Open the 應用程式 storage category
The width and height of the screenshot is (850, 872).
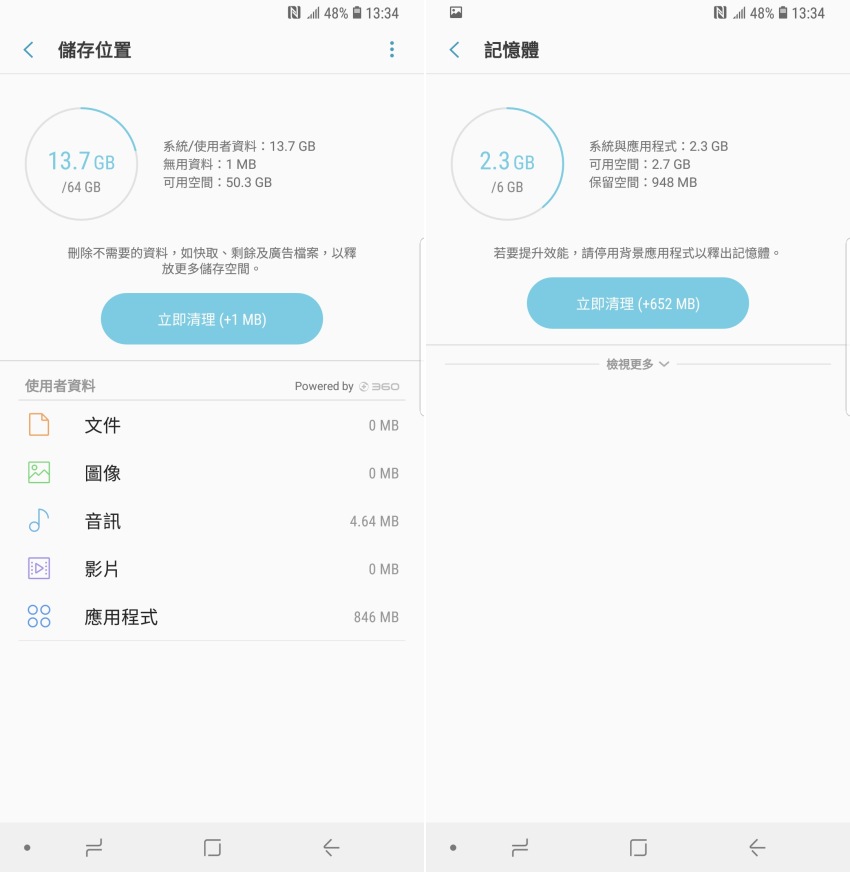click(x=212, y=616)
